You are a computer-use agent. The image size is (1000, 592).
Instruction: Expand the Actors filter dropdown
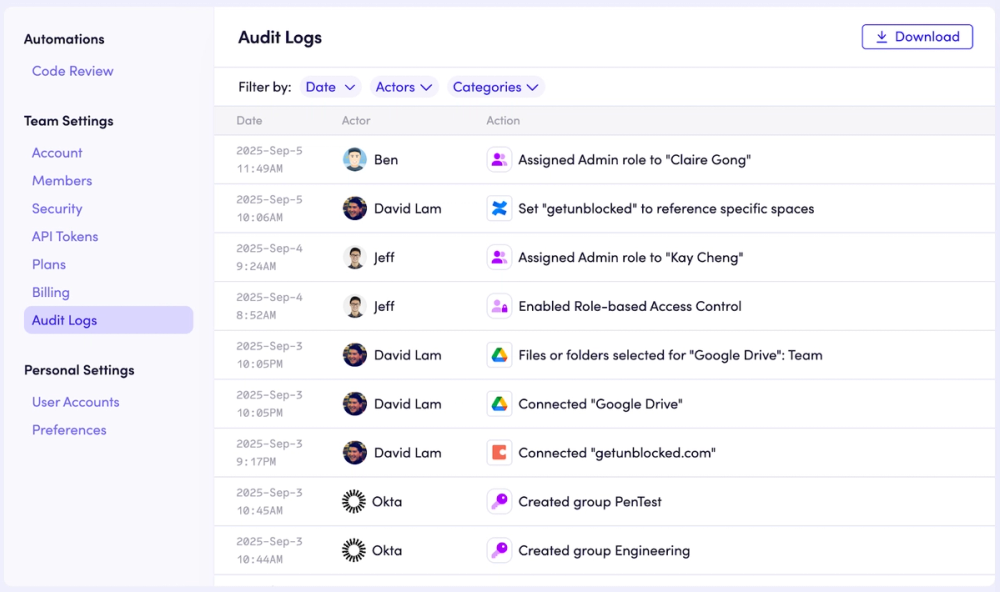pyautogui.click(x=404, y=87)
